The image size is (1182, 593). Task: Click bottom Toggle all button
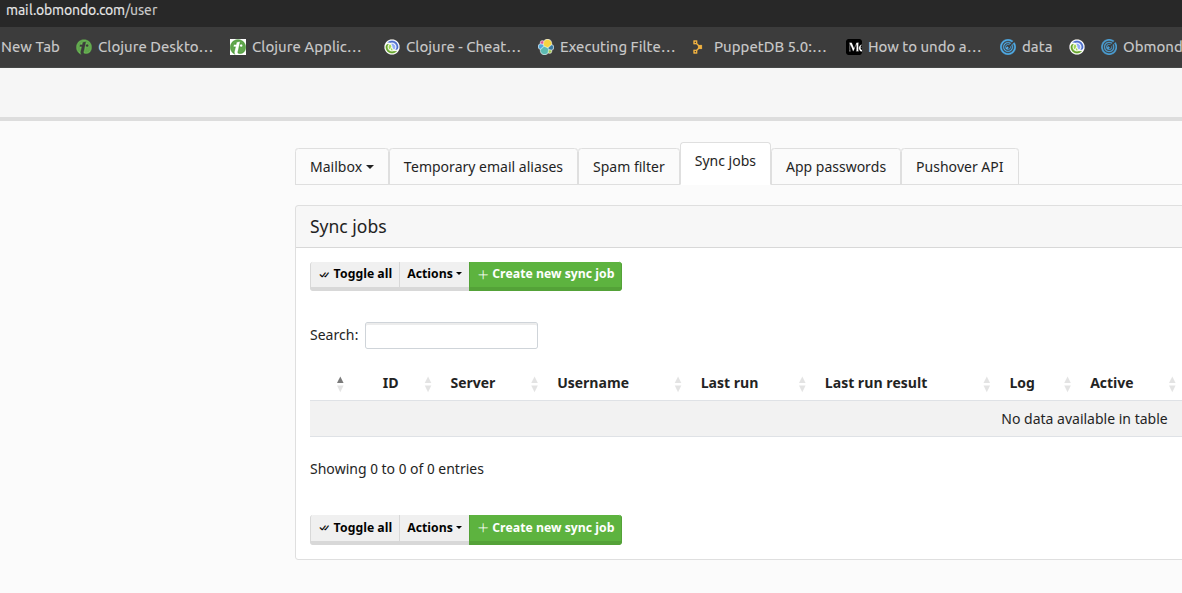(355, 528)
